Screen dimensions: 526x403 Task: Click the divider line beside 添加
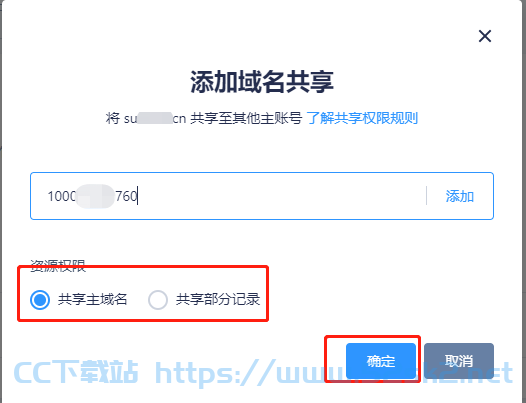[x=426, y=196]
